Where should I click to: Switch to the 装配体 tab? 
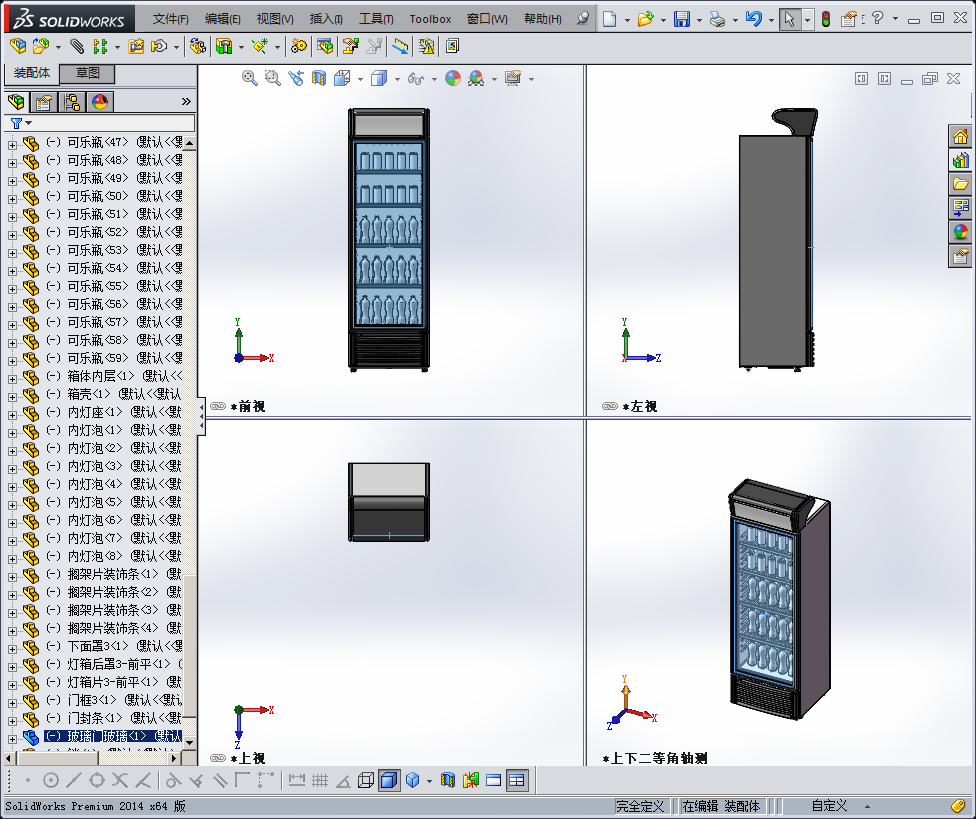pyautogui.click(x=32, y=73)
